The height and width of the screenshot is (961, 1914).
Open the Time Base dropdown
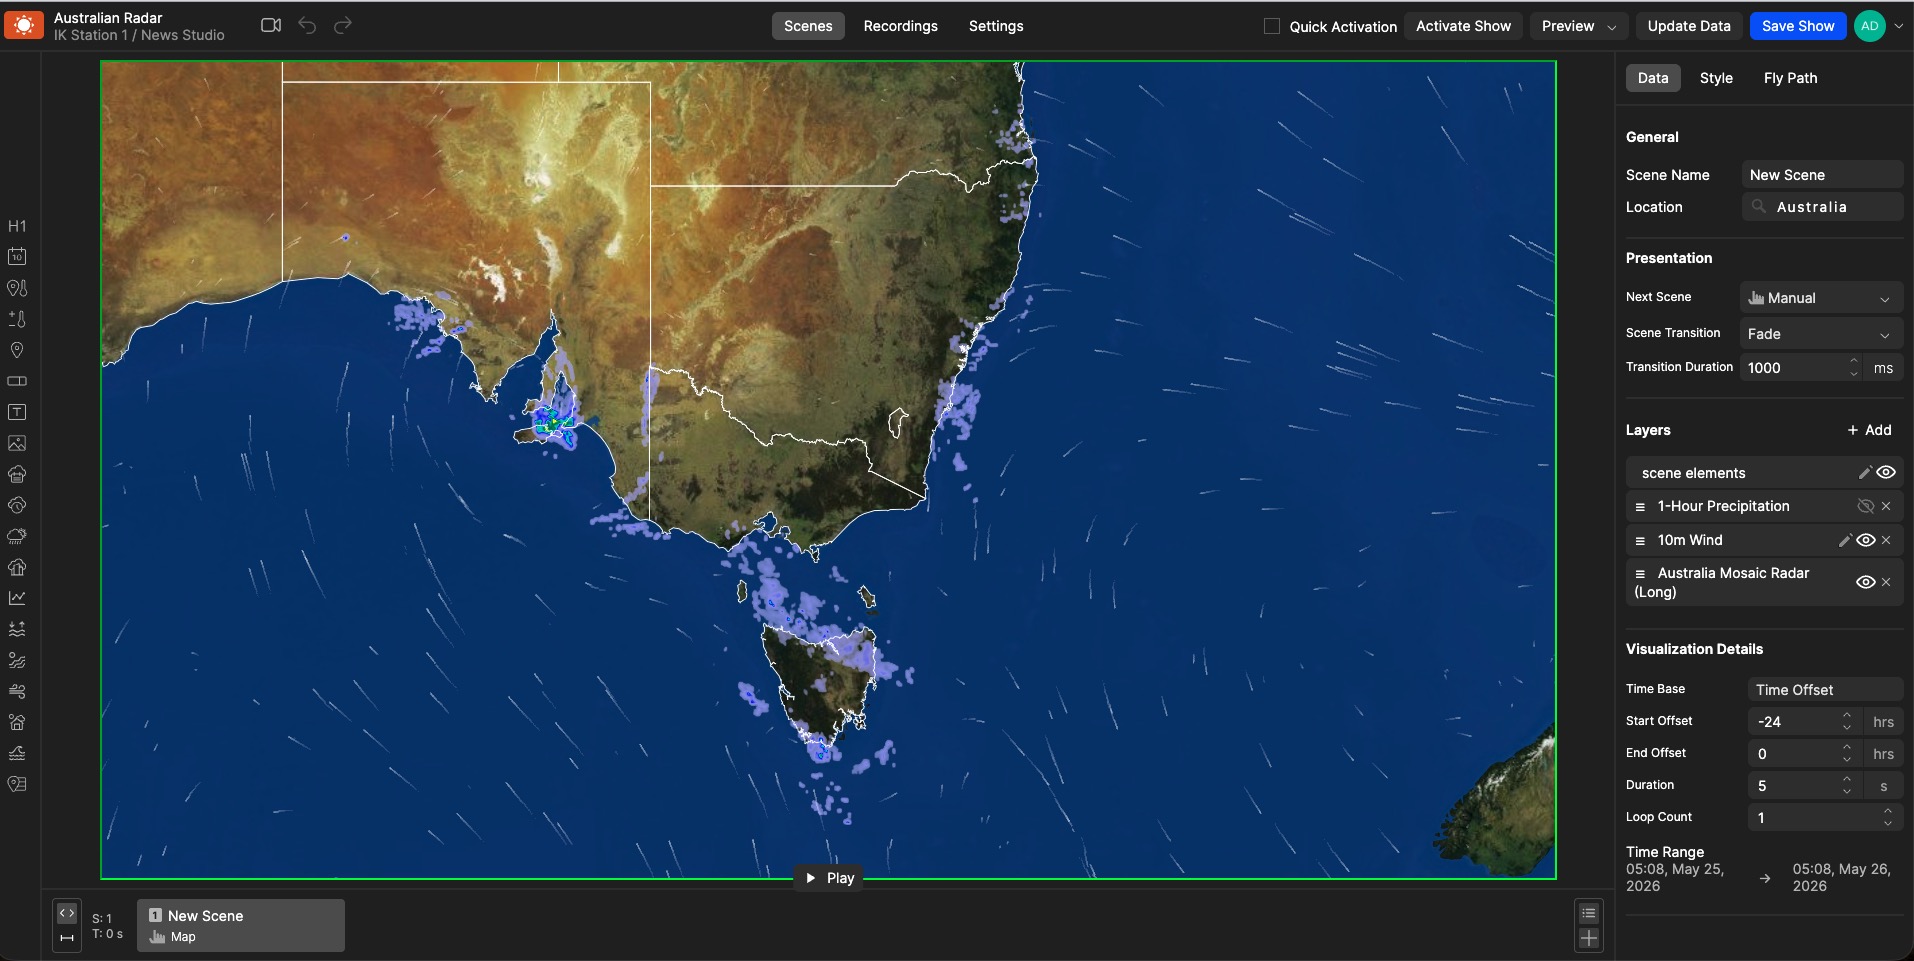pyautogui.click(x=1825, y=689)
